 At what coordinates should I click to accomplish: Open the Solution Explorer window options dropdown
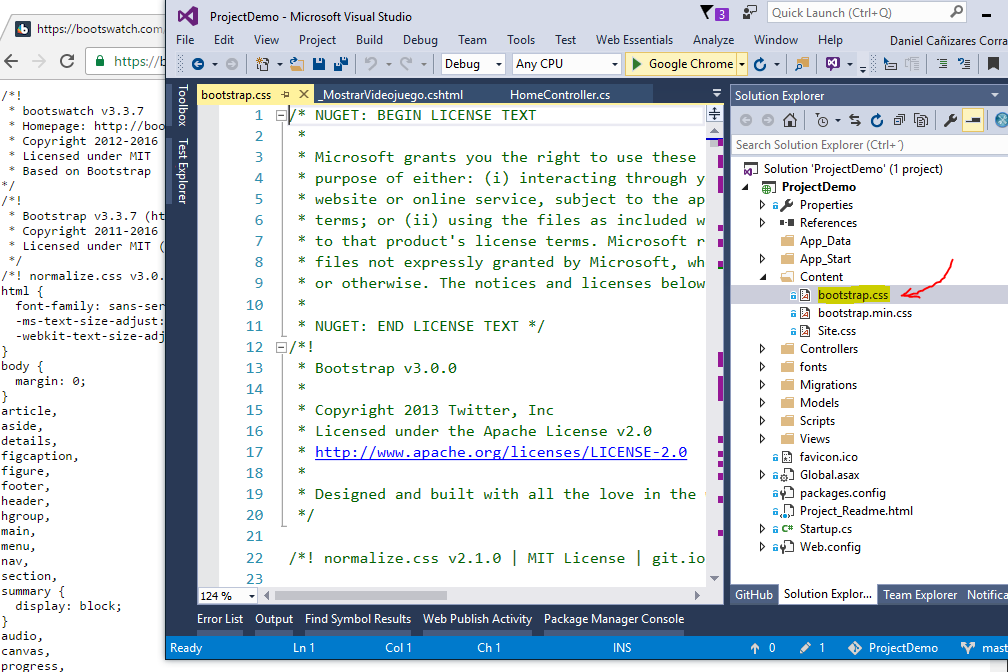[994, 95]
